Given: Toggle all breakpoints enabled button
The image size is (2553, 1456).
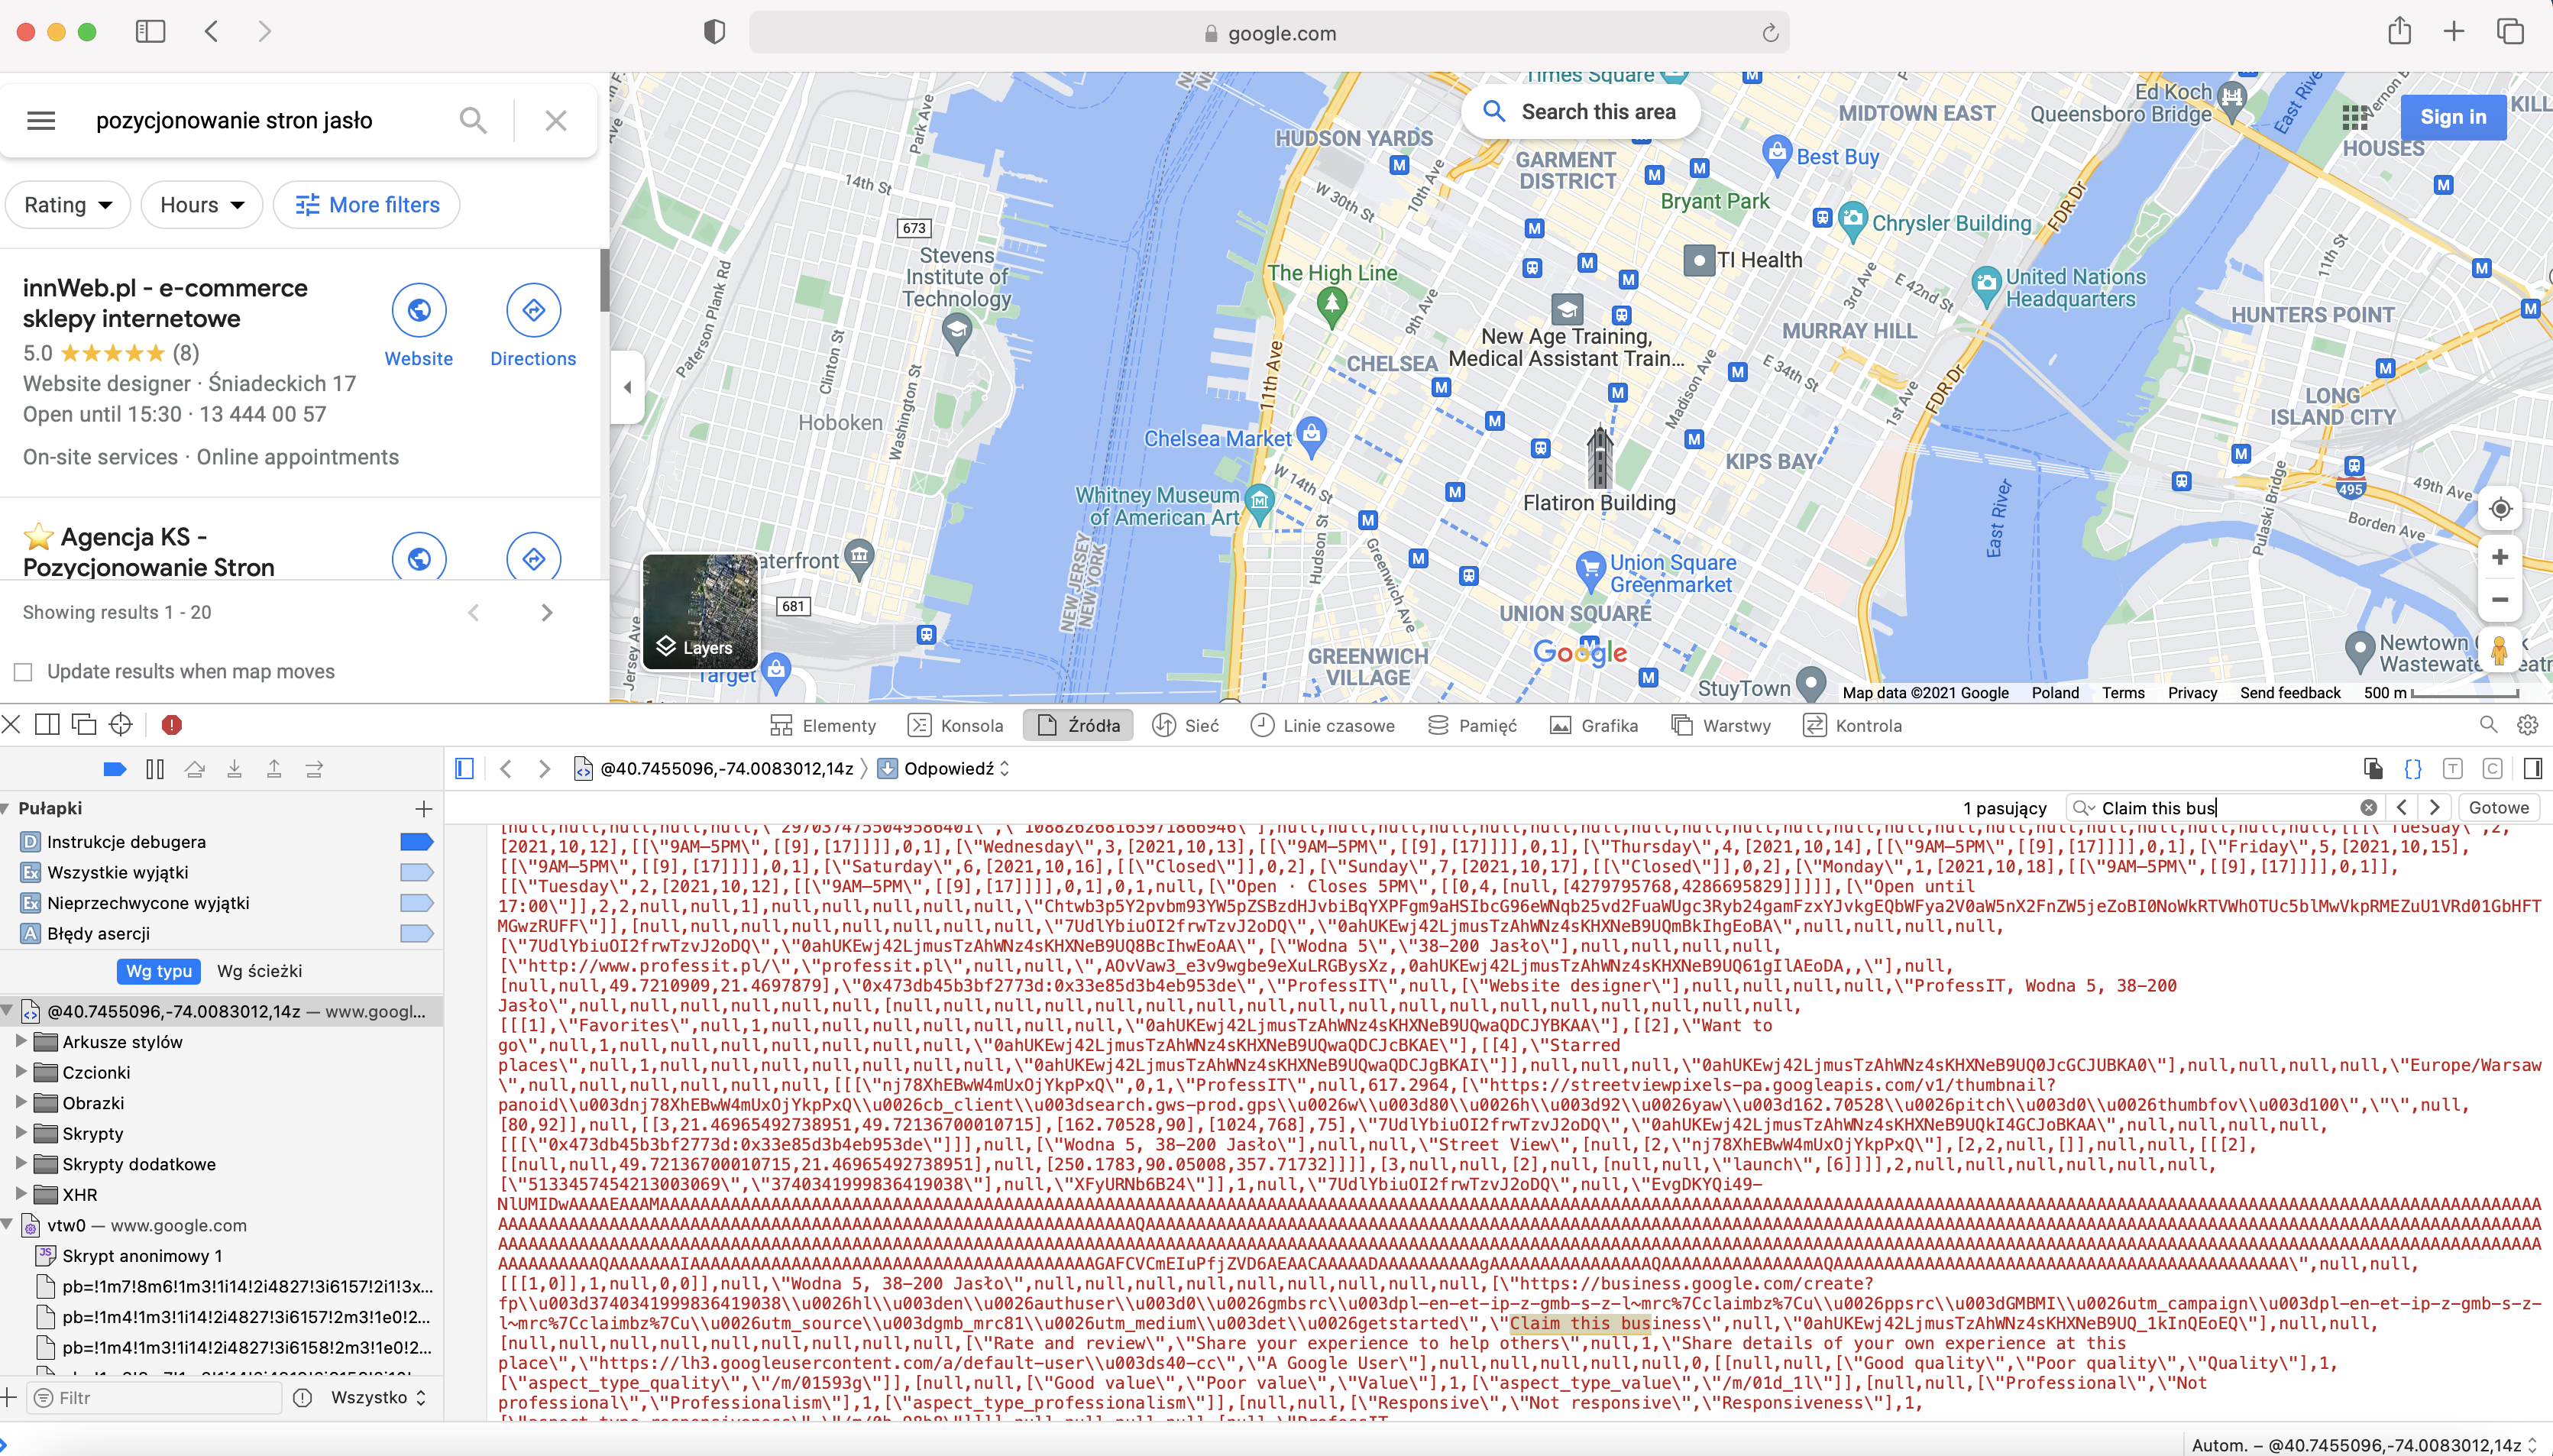Looking at the screenshot, I should tap(115, 769).
